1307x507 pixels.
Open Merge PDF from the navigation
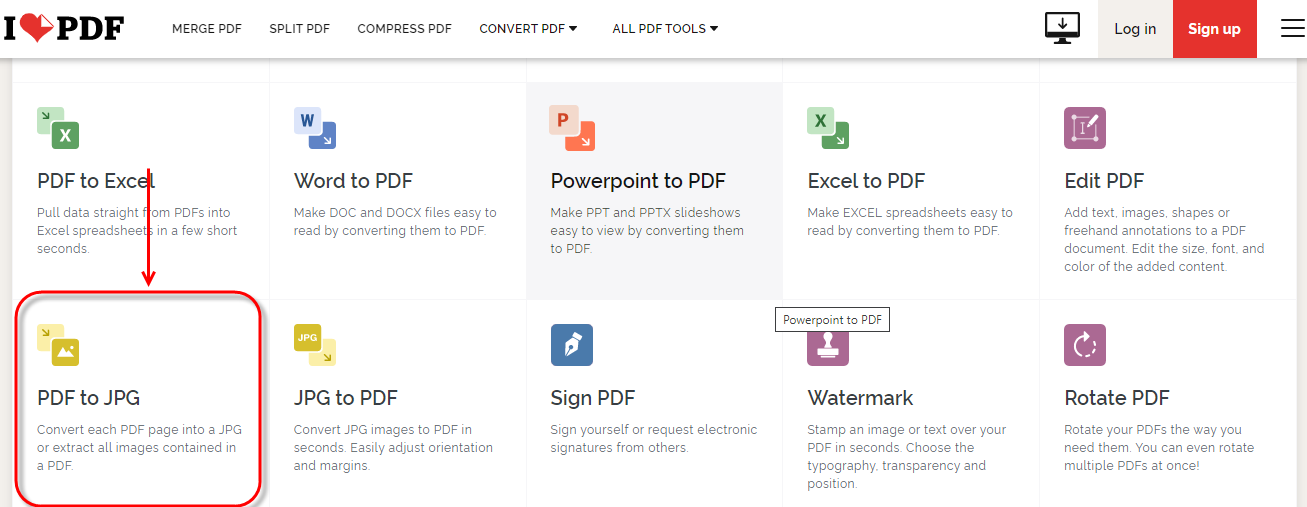207,29
